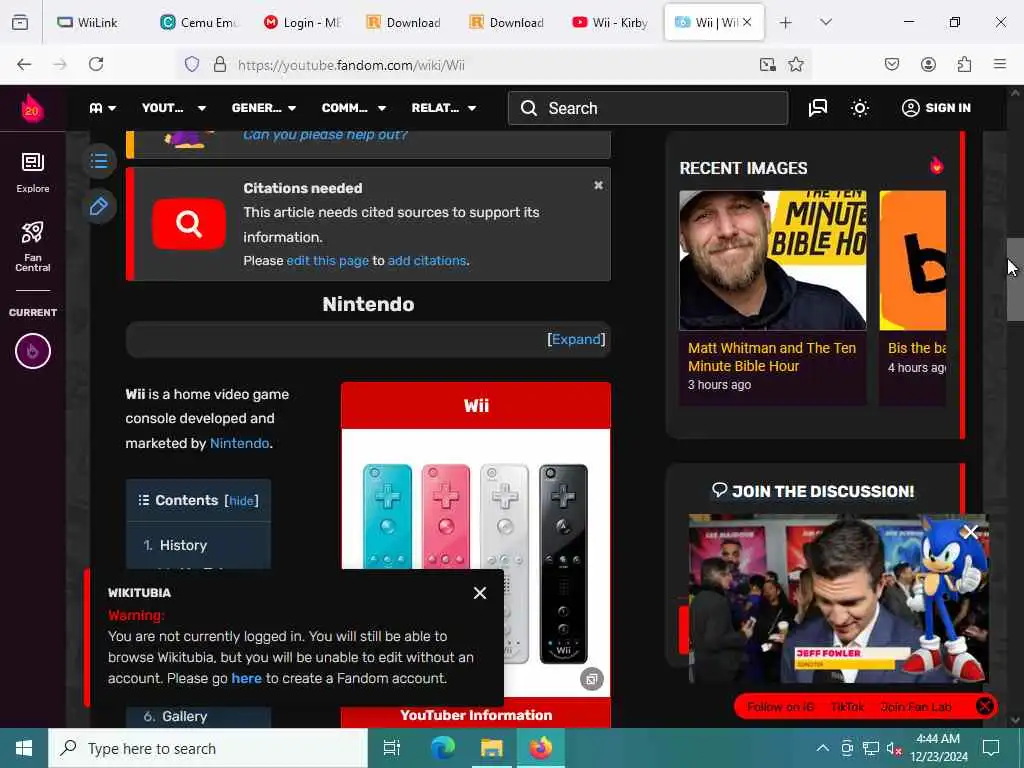Open the Firefox View icon
Viewport: 1024px width, 768px height.
[20, 22]
